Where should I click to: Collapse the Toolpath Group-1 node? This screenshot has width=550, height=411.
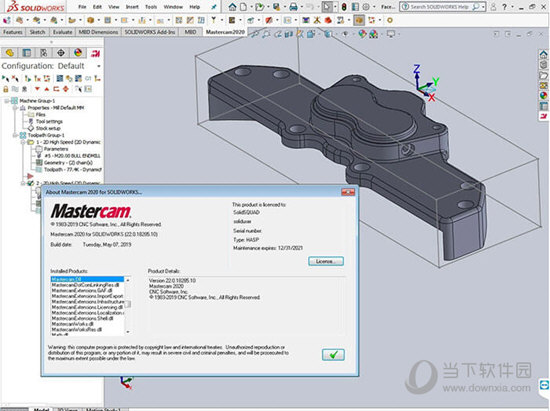[15, 135]
